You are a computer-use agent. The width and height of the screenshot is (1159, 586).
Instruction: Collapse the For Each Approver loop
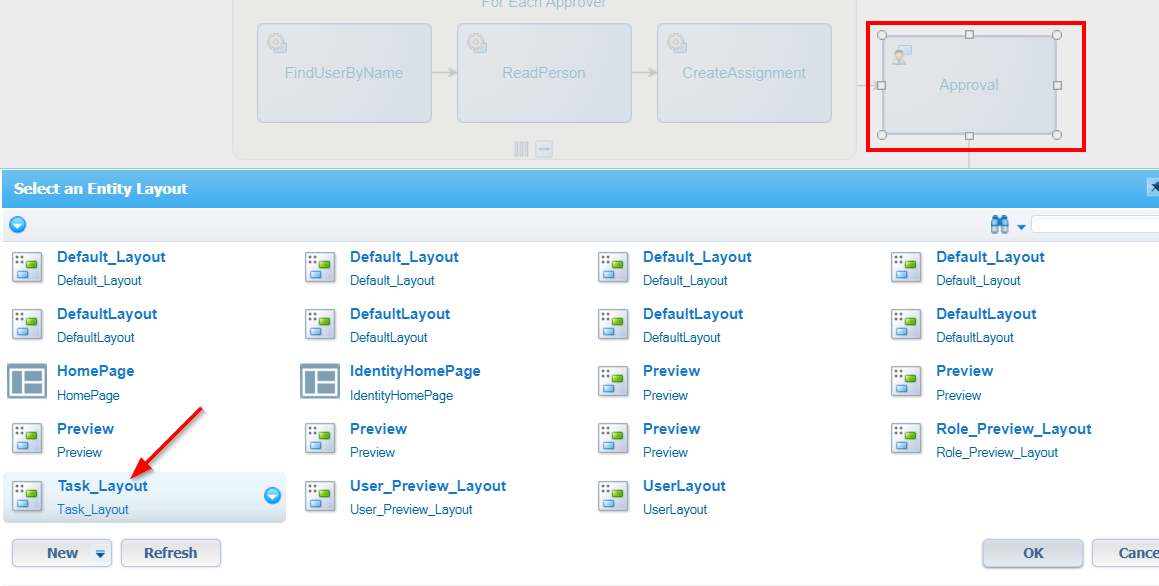(544, 149)
